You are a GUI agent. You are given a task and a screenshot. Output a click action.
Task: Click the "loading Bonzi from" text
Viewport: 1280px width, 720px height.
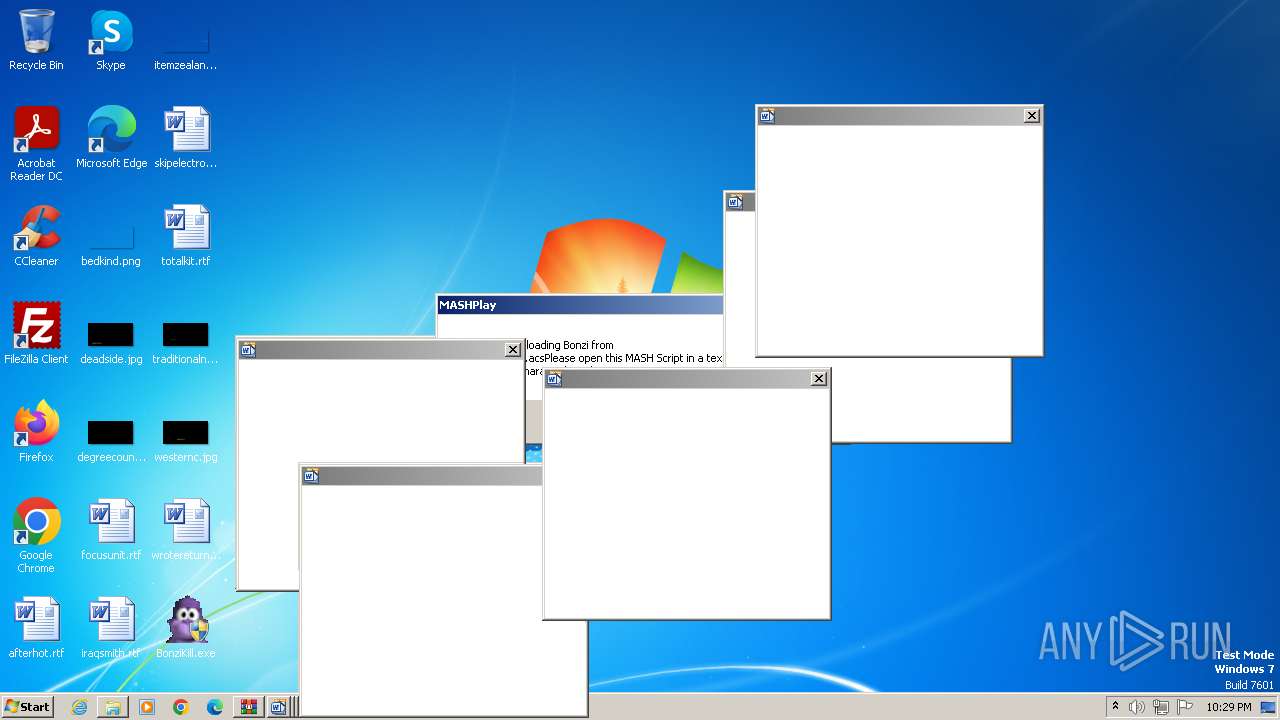pos(571,345)
